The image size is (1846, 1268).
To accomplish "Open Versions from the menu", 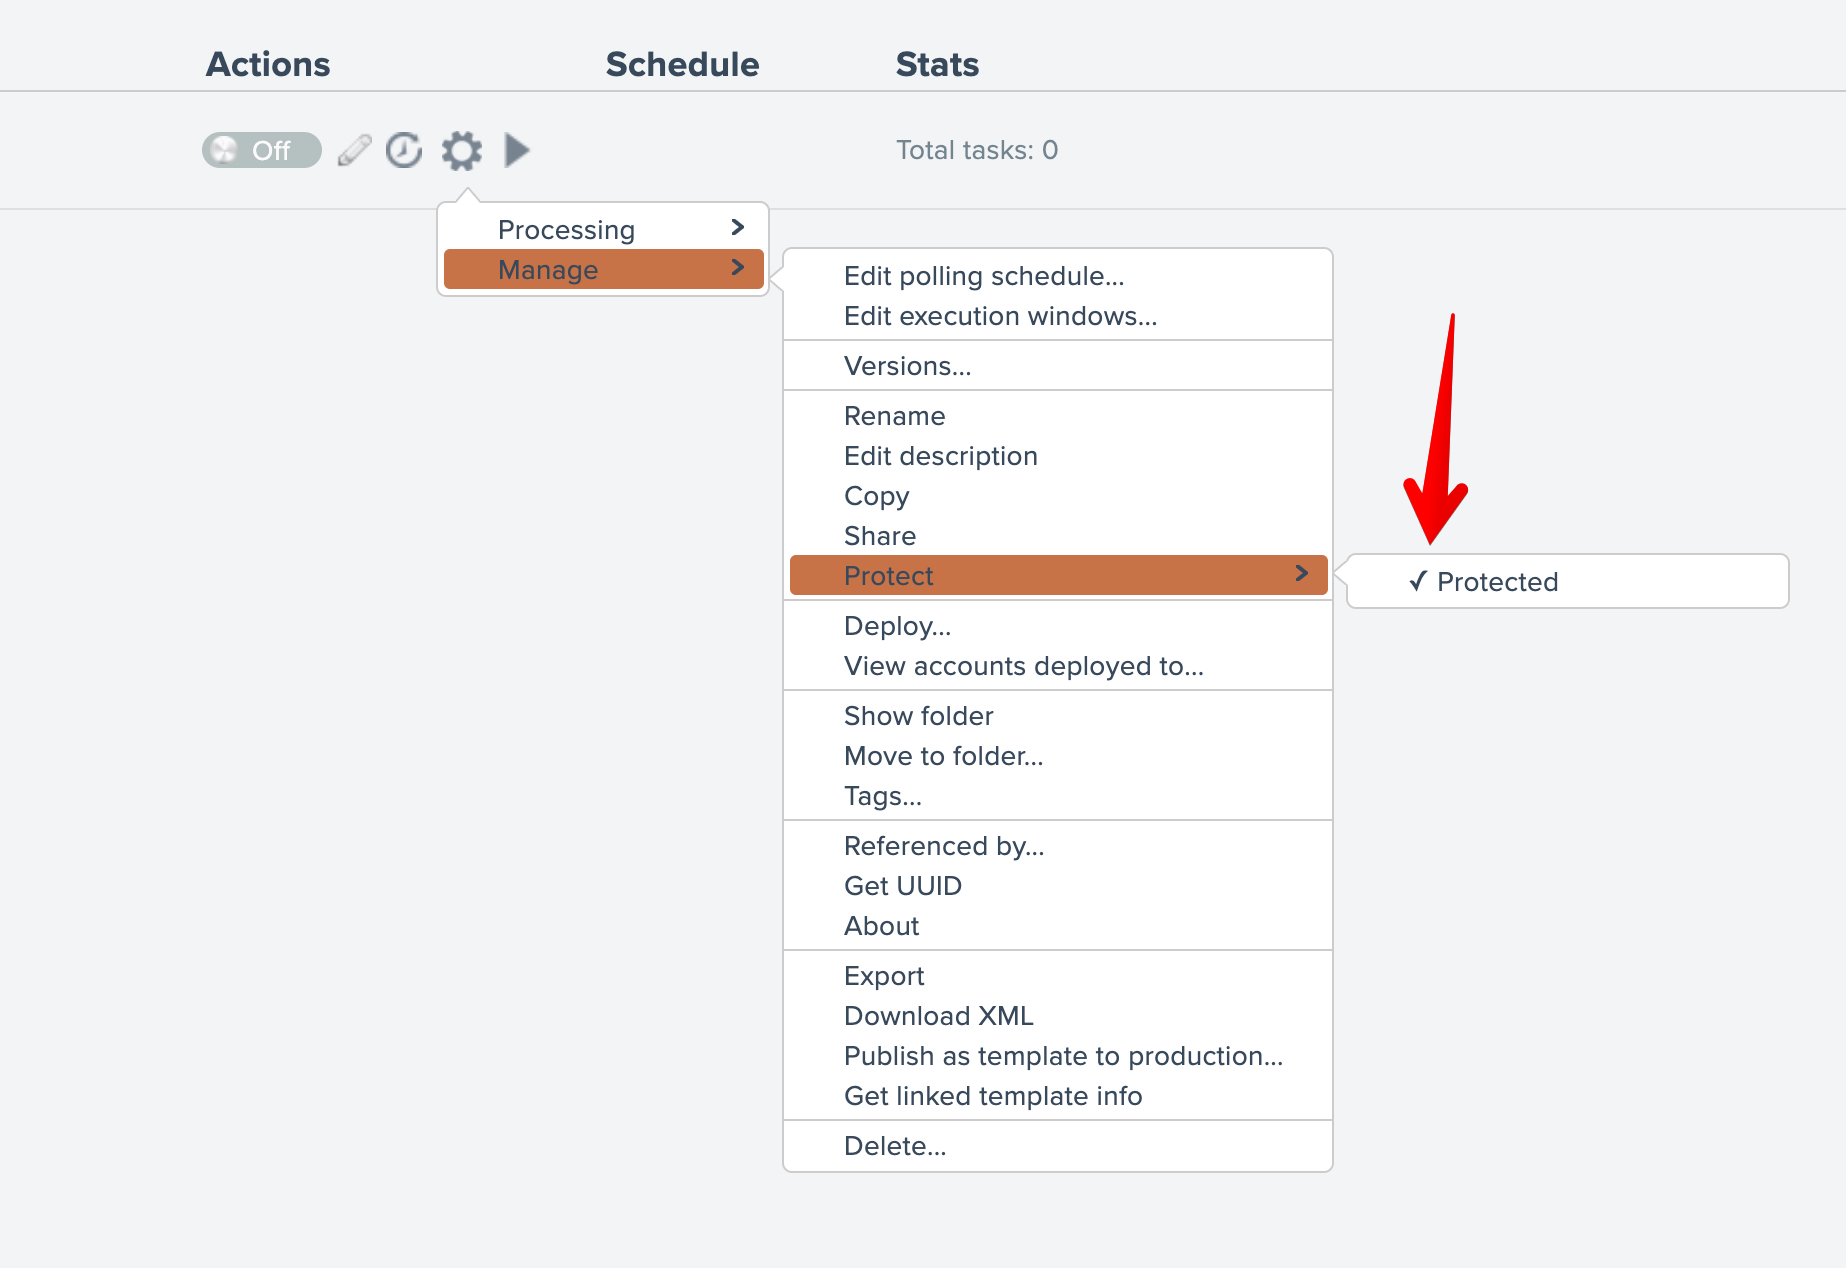I will point(907,366).
